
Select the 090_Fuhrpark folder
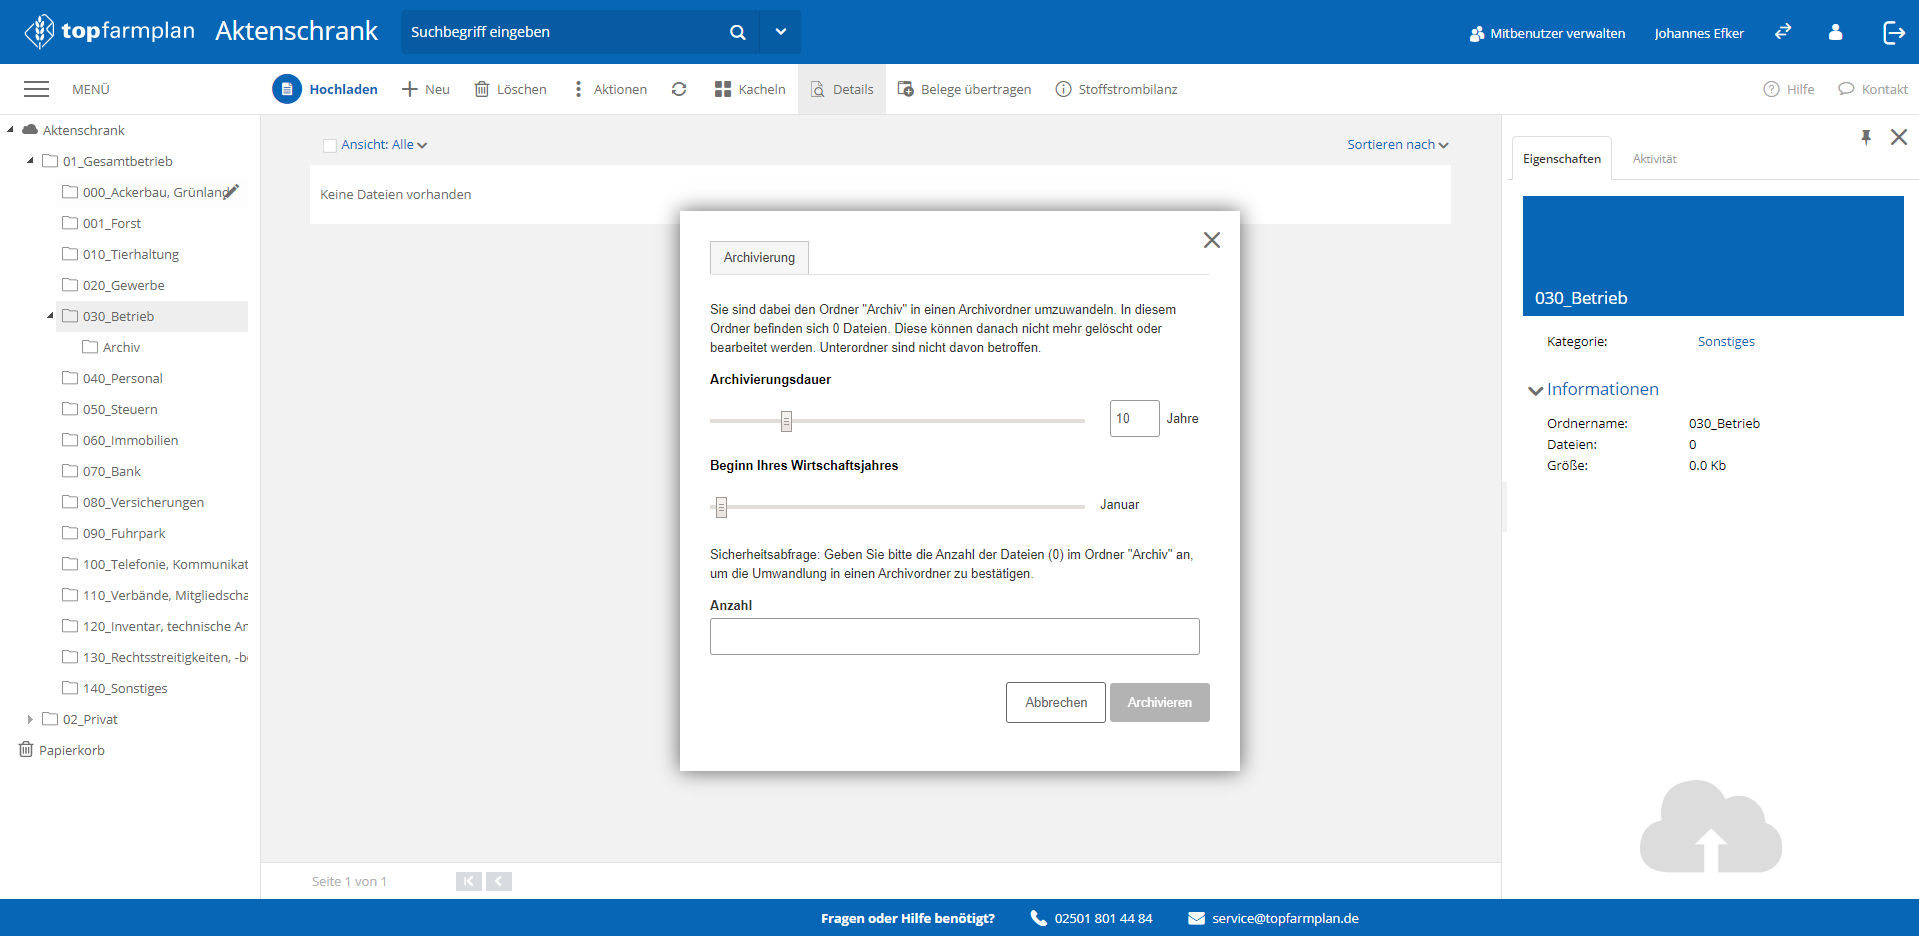(x=124, y=533)
